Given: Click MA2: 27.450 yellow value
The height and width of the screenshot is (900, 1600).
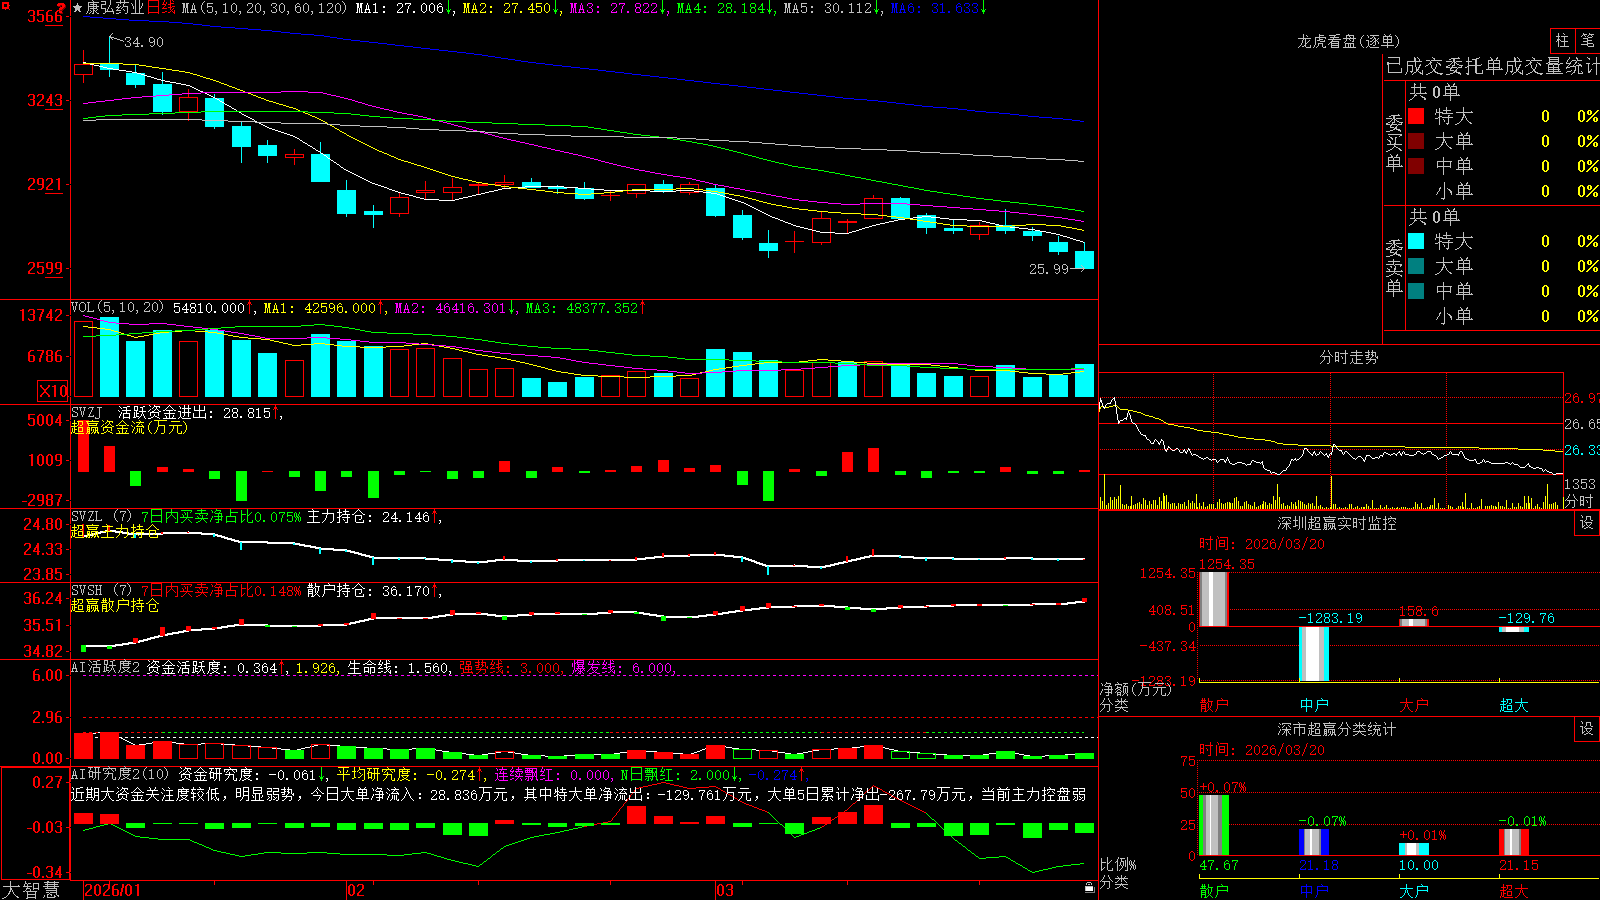Looking at the screenshot, I should (511, 8).
